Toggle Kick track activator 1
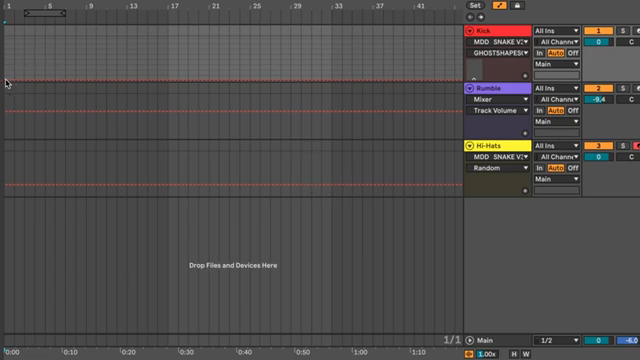This screenshot has height=360, width=640. coord(598,31)
